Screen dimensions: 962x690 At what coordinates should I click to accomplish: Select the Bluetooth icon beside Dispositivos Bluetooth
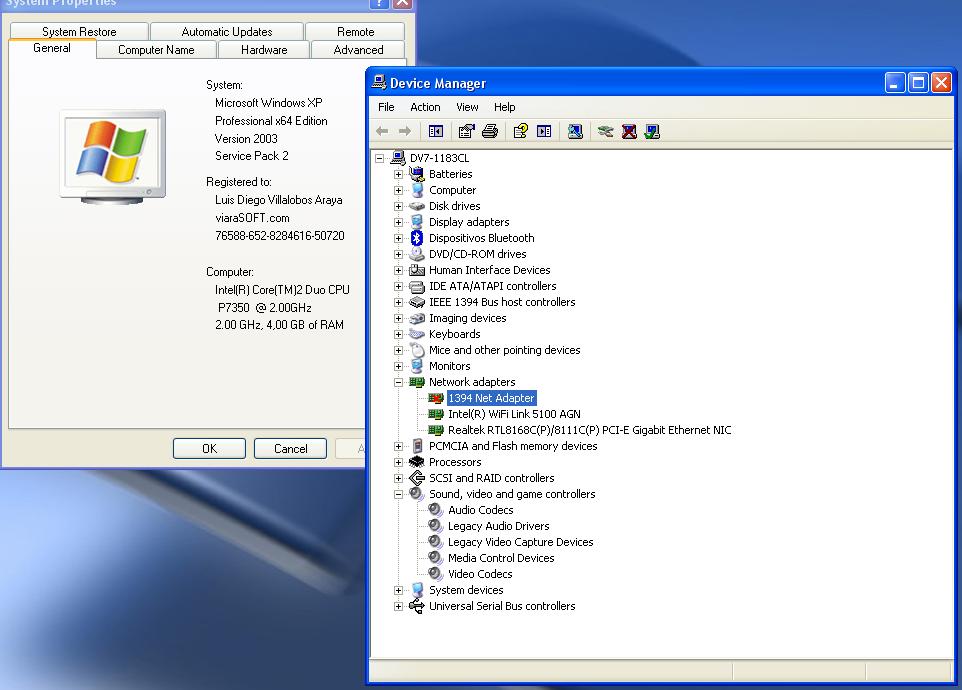[417, 238]
